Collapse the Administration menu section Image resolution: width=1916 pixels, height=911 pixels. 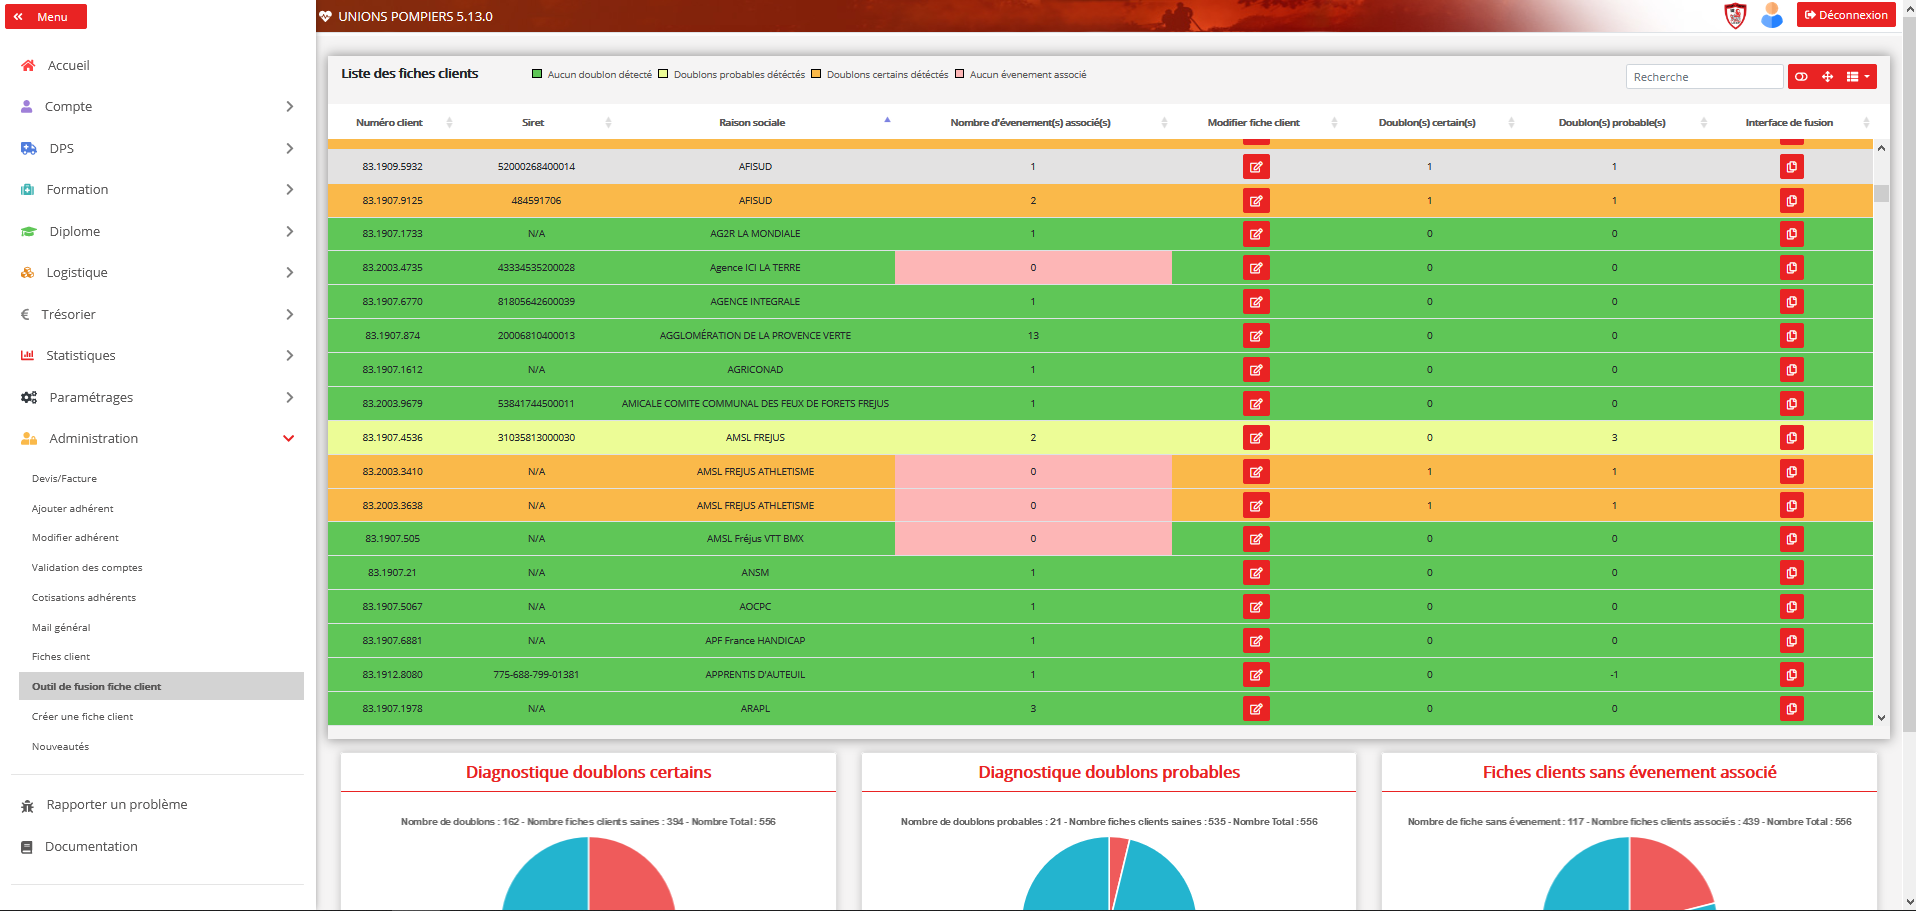pos(157,438)
